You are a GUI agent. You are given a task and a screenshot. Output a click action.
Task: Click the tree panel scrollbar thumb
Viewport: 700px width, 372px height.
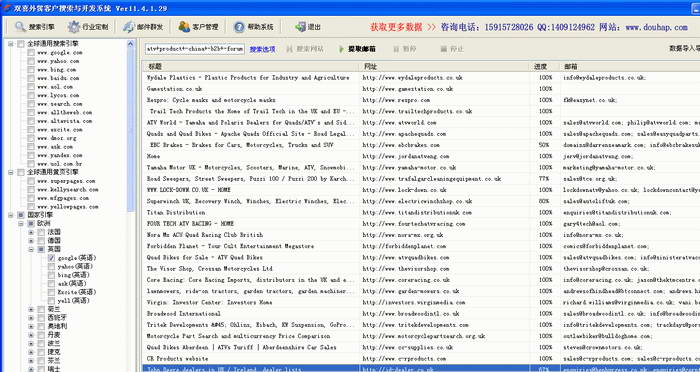(131, 130)
